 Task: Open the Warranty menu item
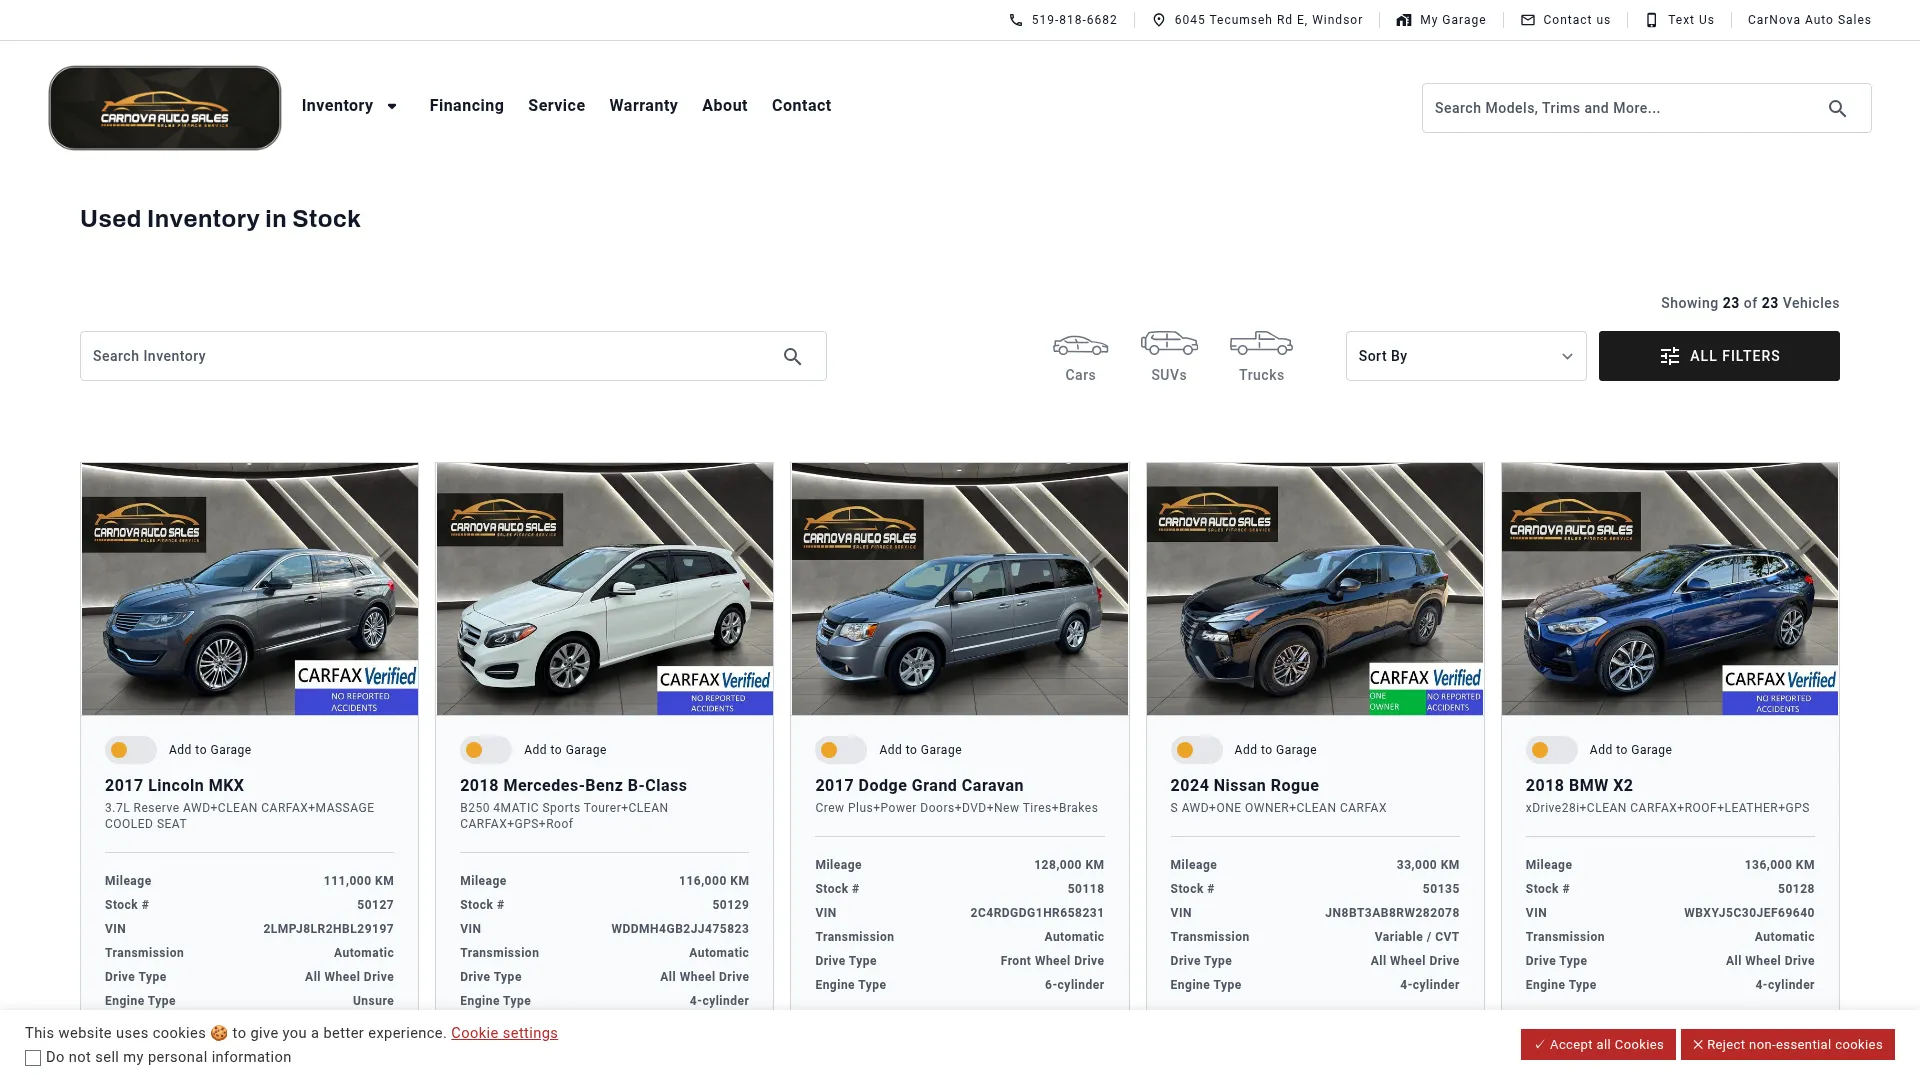[644, 106]
